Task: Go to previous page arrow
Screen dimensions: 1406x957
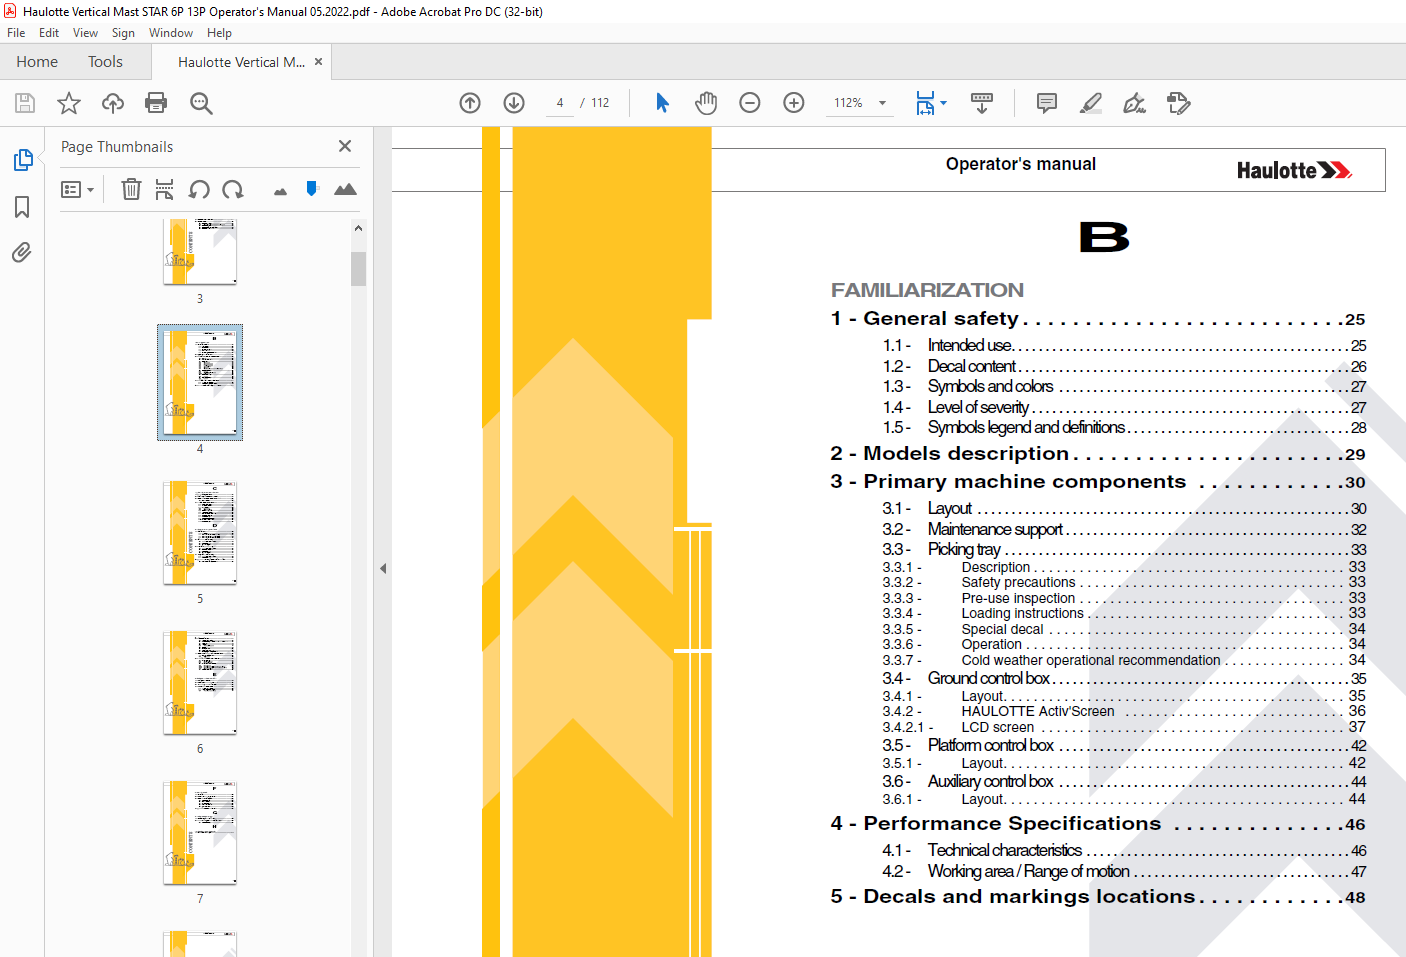Action: [470, 103]
